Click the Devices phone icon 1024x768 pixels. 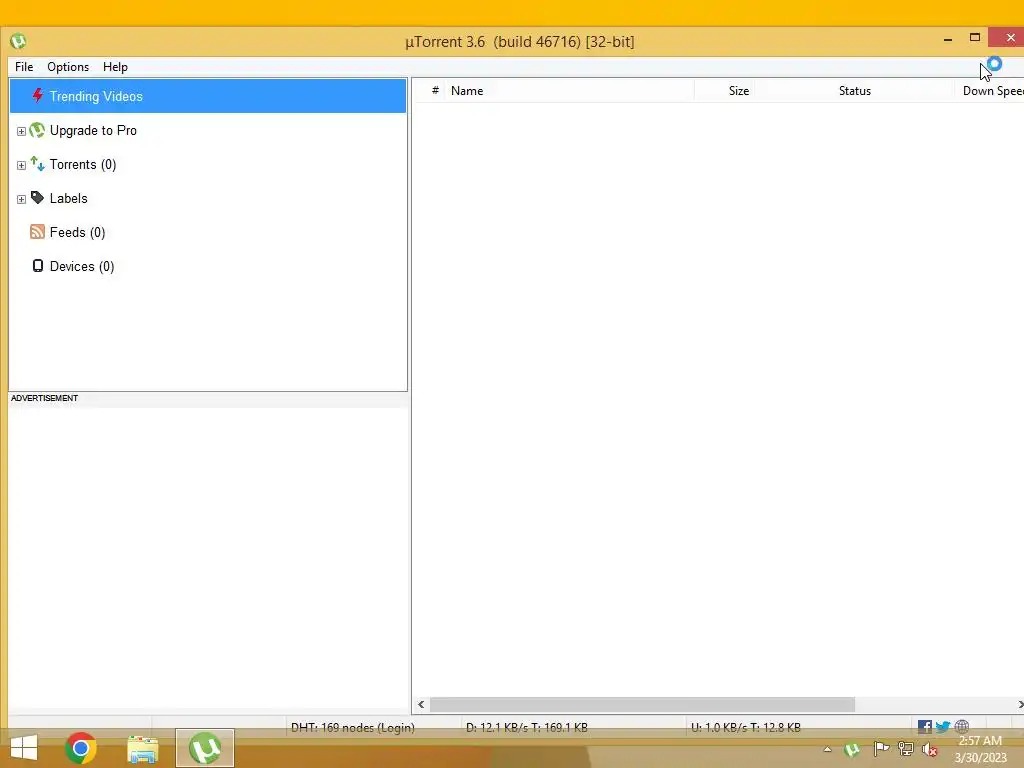[38, 266]
